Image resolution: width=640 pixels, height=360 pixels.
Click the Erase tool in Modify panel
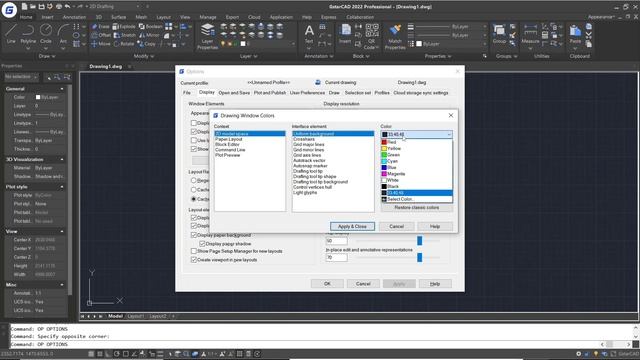(100, 27)
